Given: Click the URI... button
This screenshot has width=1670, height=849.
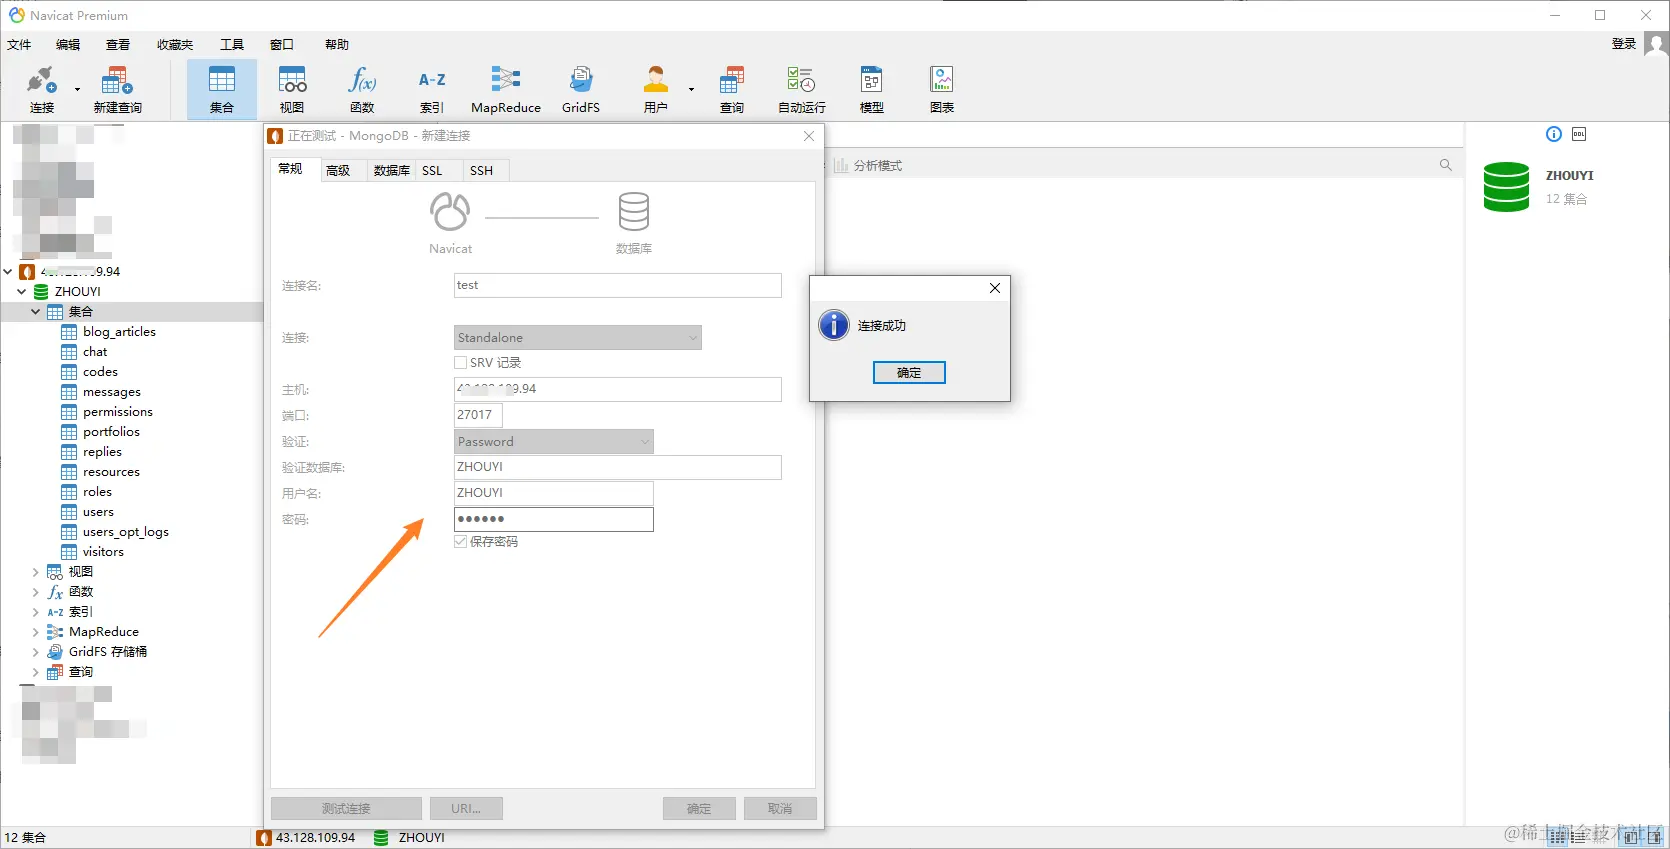Looking at the screenshot, I should pyautogui.click(x=466, y=808).
